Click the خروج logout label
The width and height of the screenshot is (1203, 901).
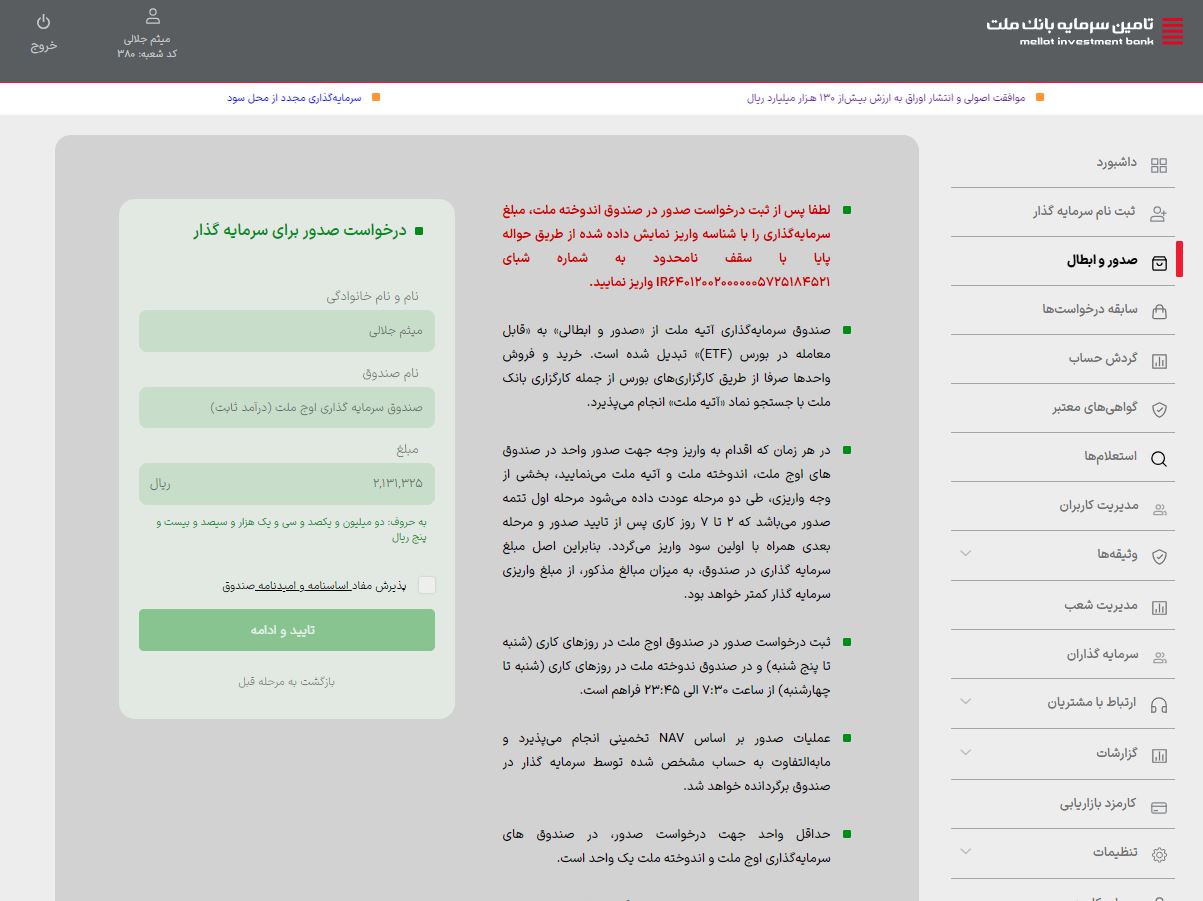[x=44, y=45]
